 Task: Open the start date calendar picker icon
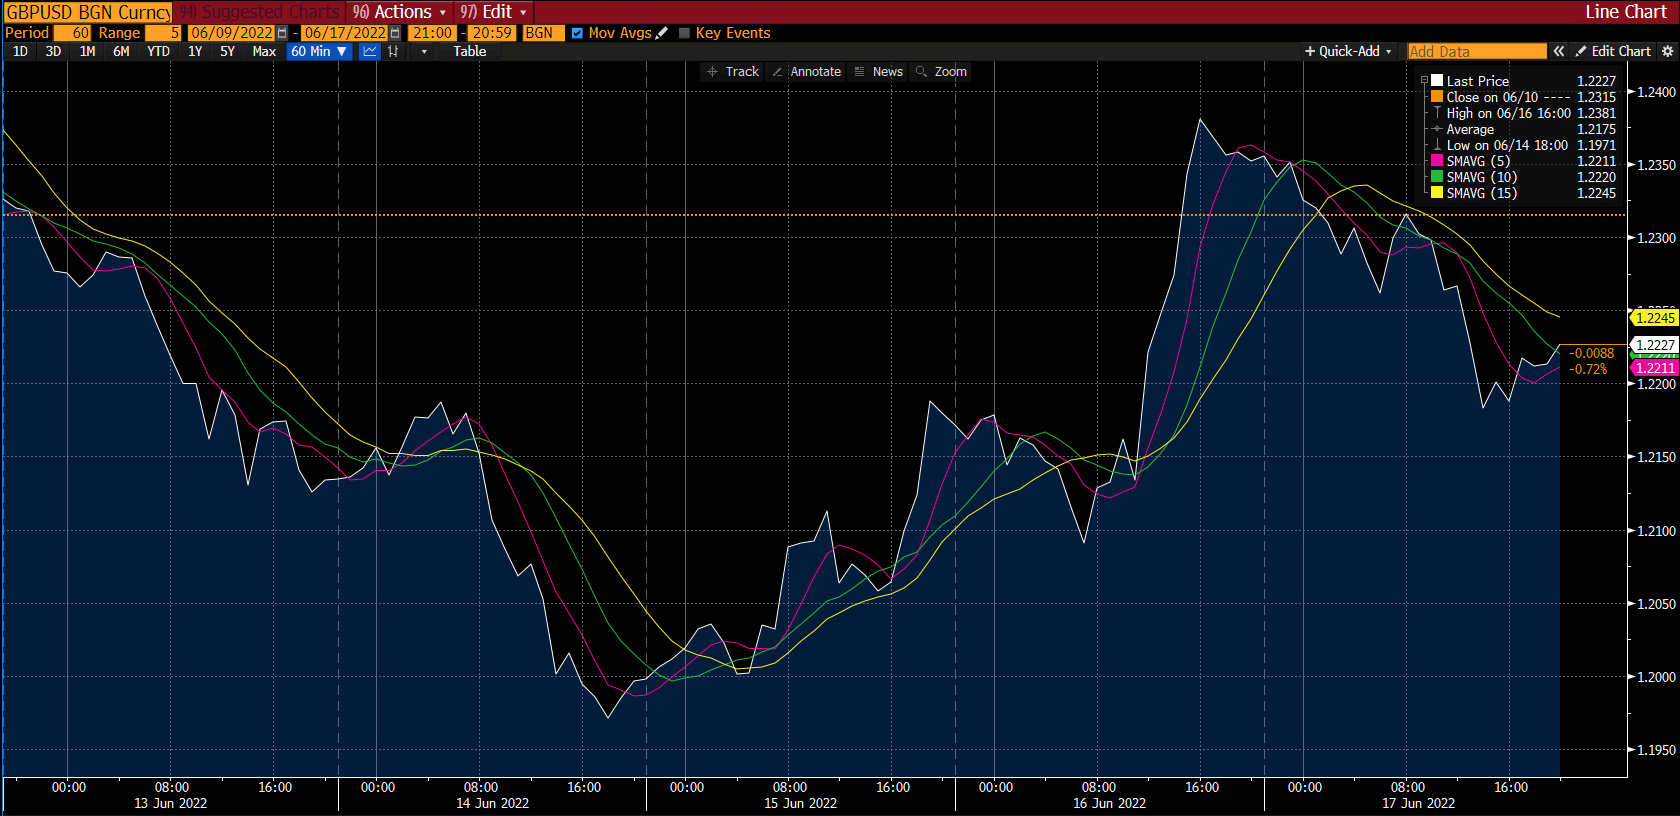[282, 33]
